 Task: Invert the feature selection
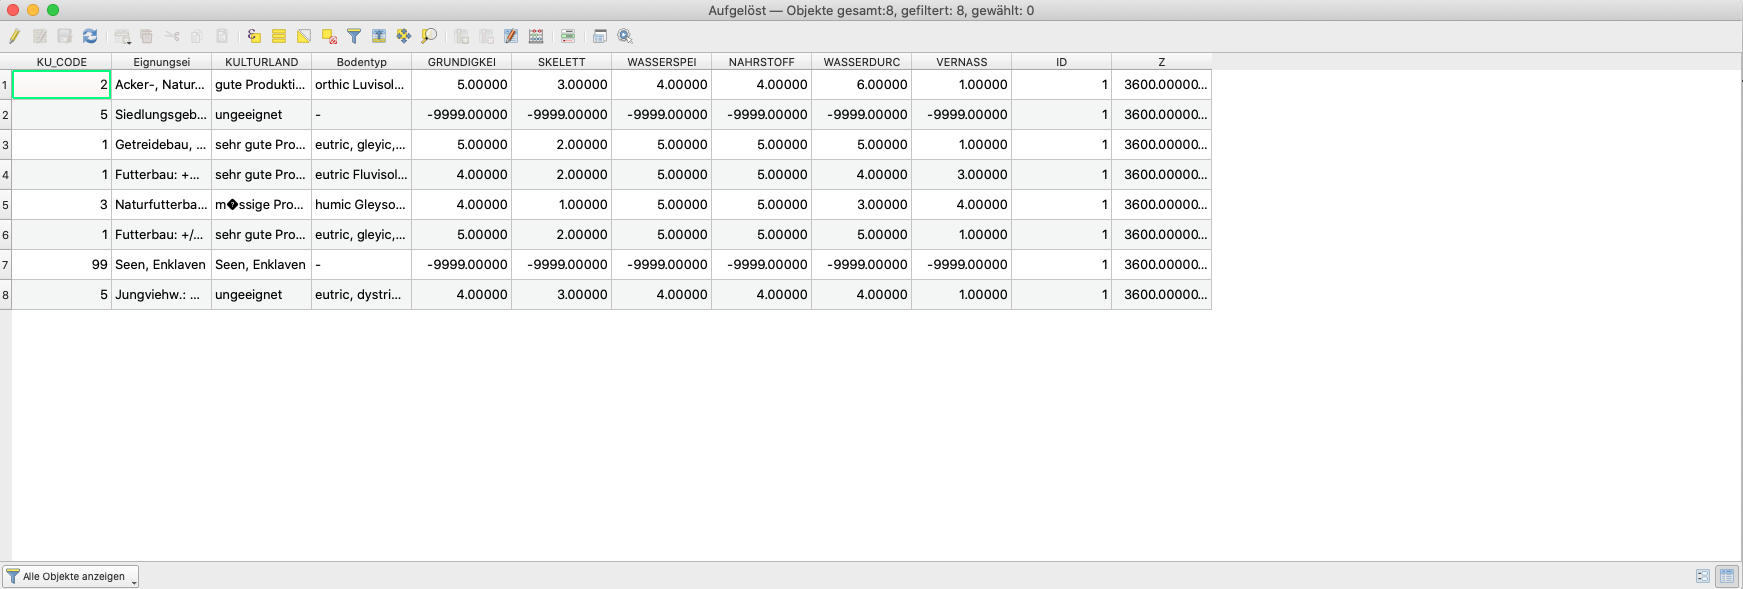304,36
